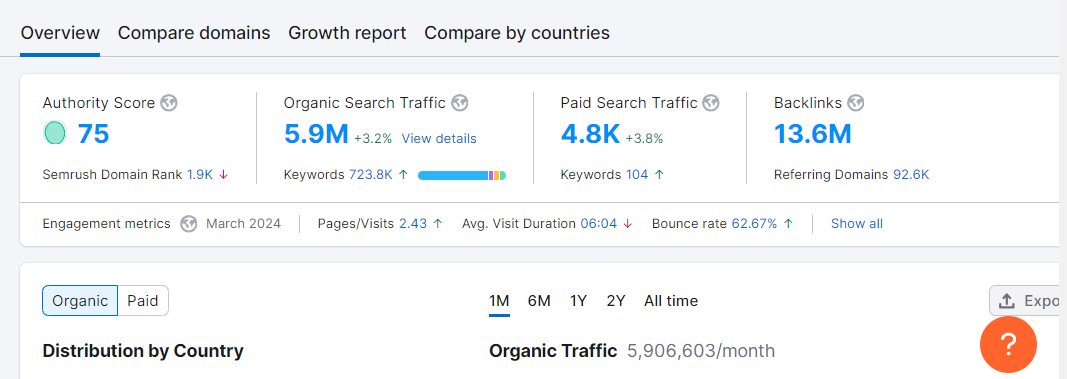Open the Authority Score value 75
The image size is (1067, 379).
[93, 134]
